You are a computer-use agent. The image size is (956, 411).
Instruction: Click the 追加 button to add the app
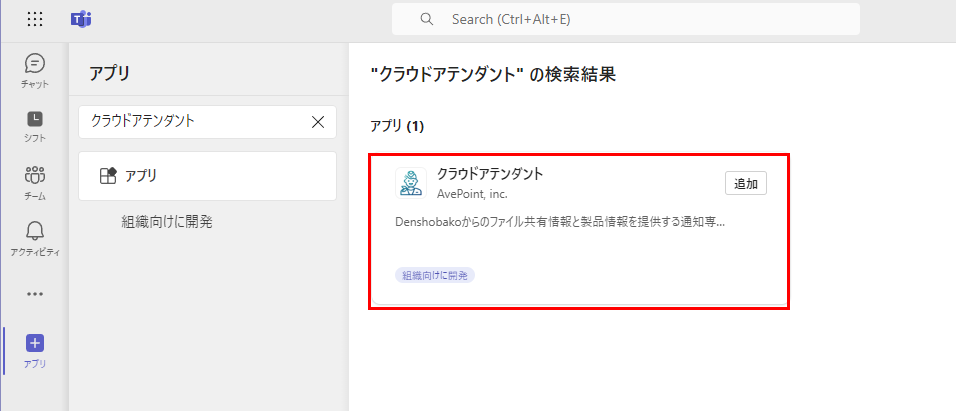tap(746, 184)
